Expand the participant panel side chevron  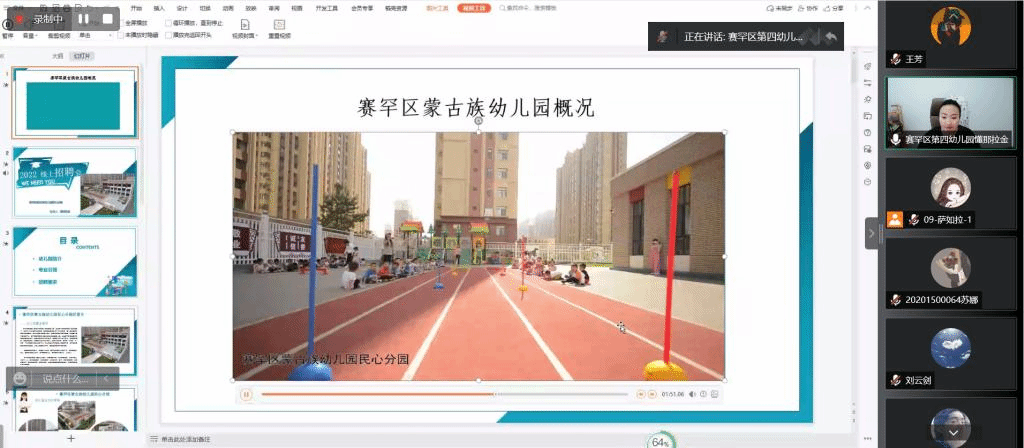click(x=871, y=233)
